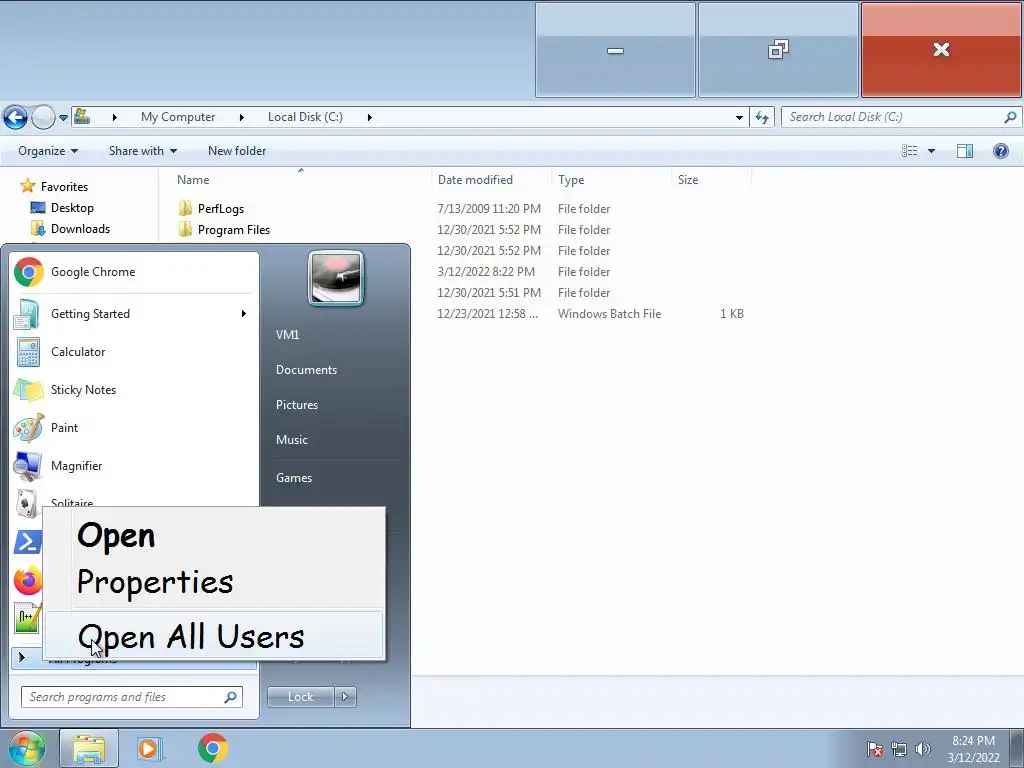This screenshot has height=768, width=1024.
Task: Open Music from Start menu
Action: pyautogui.click(x=292, y=440)
